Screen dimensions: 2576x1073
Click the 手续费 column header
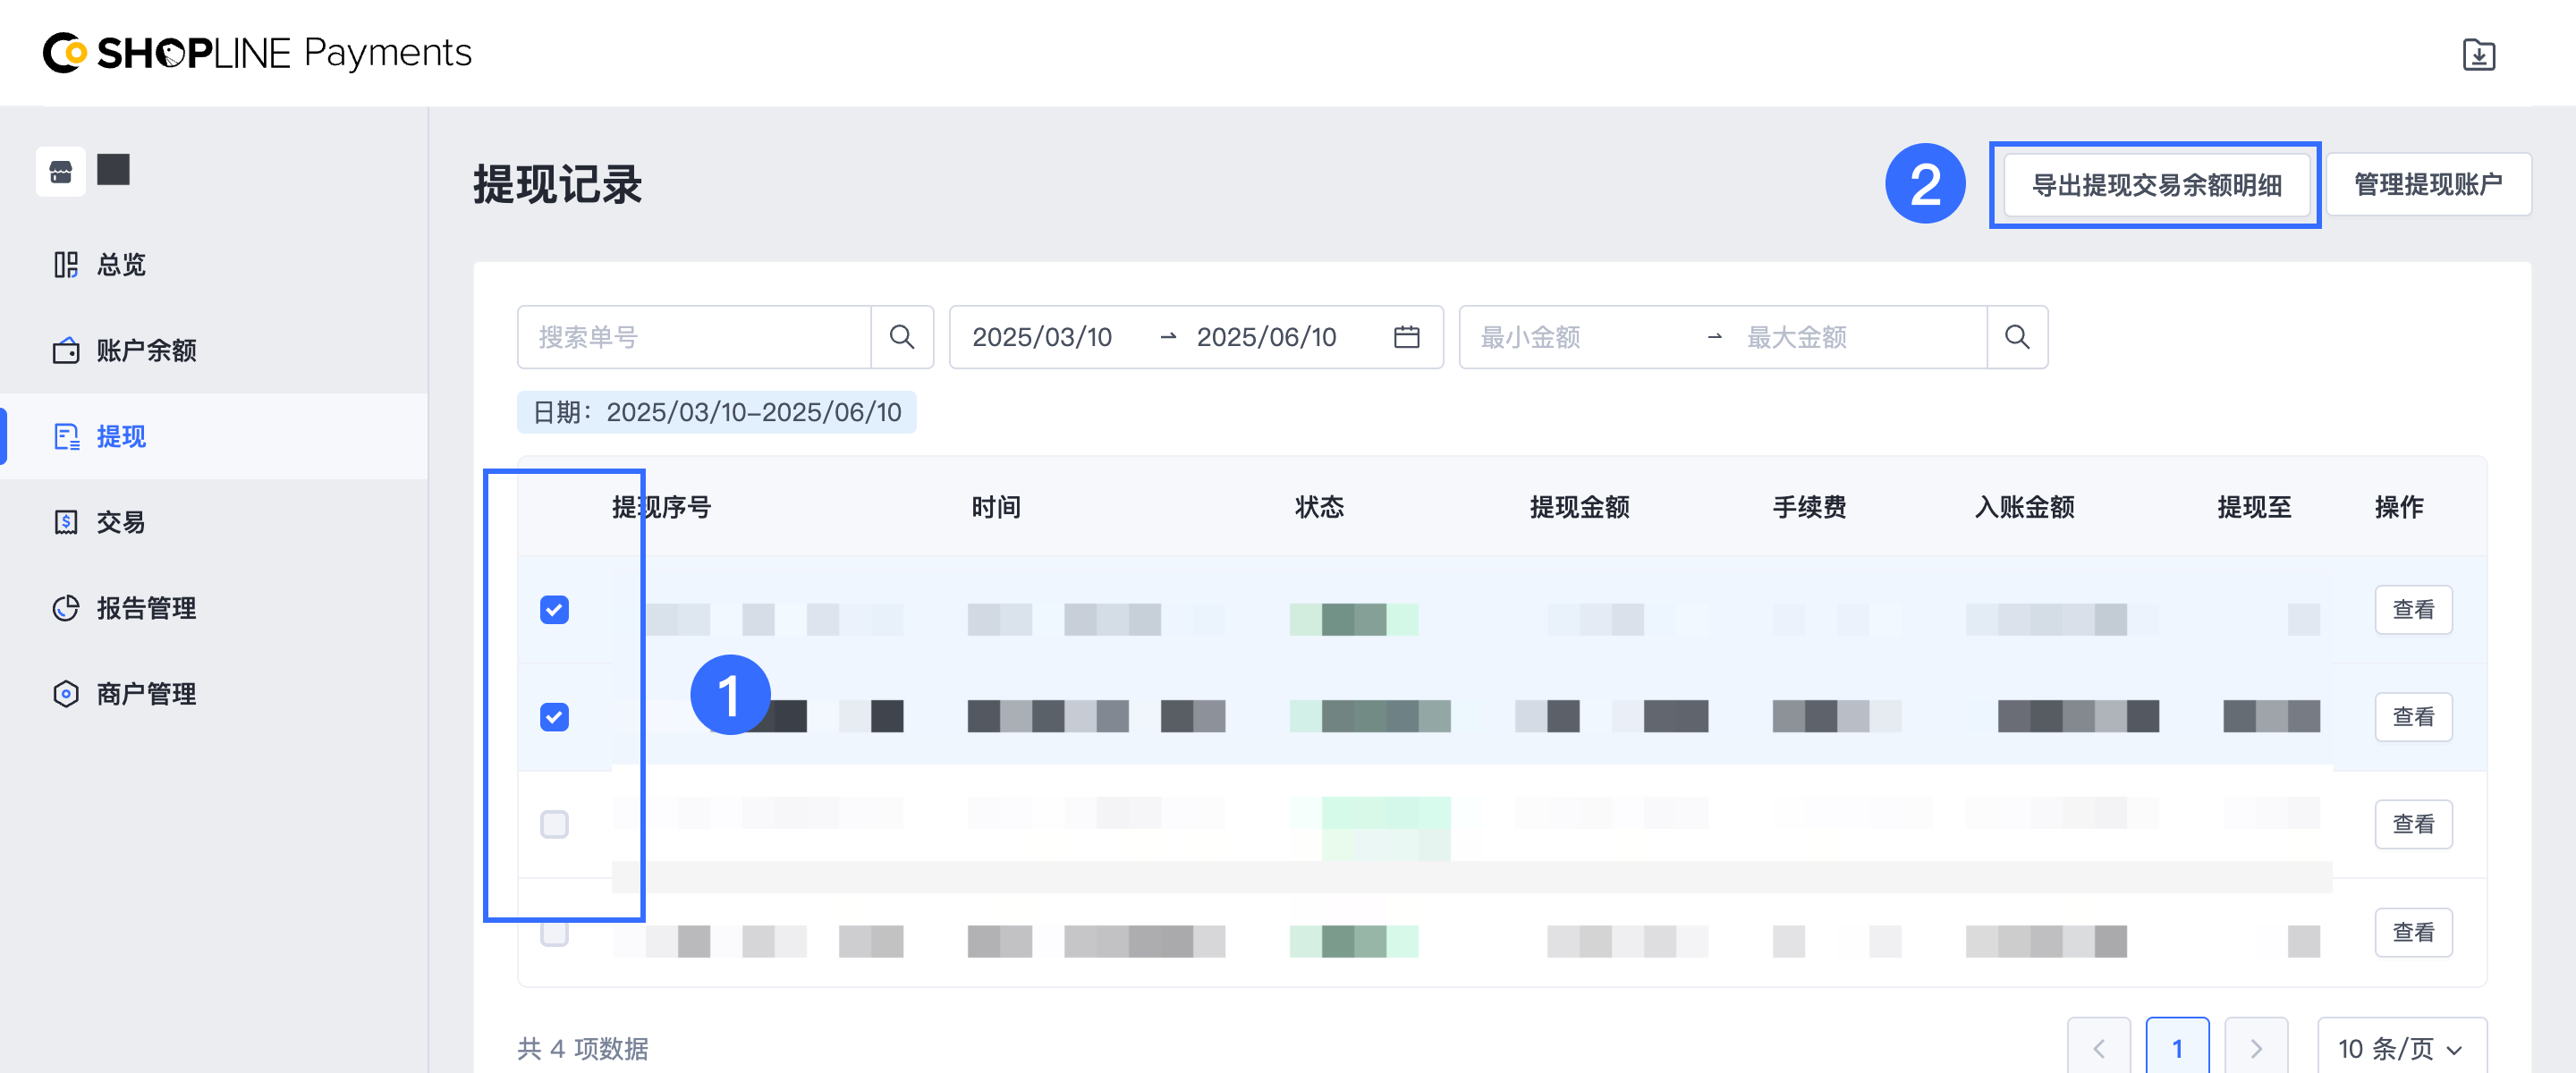pyautogui.click(x=1809, y=508)
